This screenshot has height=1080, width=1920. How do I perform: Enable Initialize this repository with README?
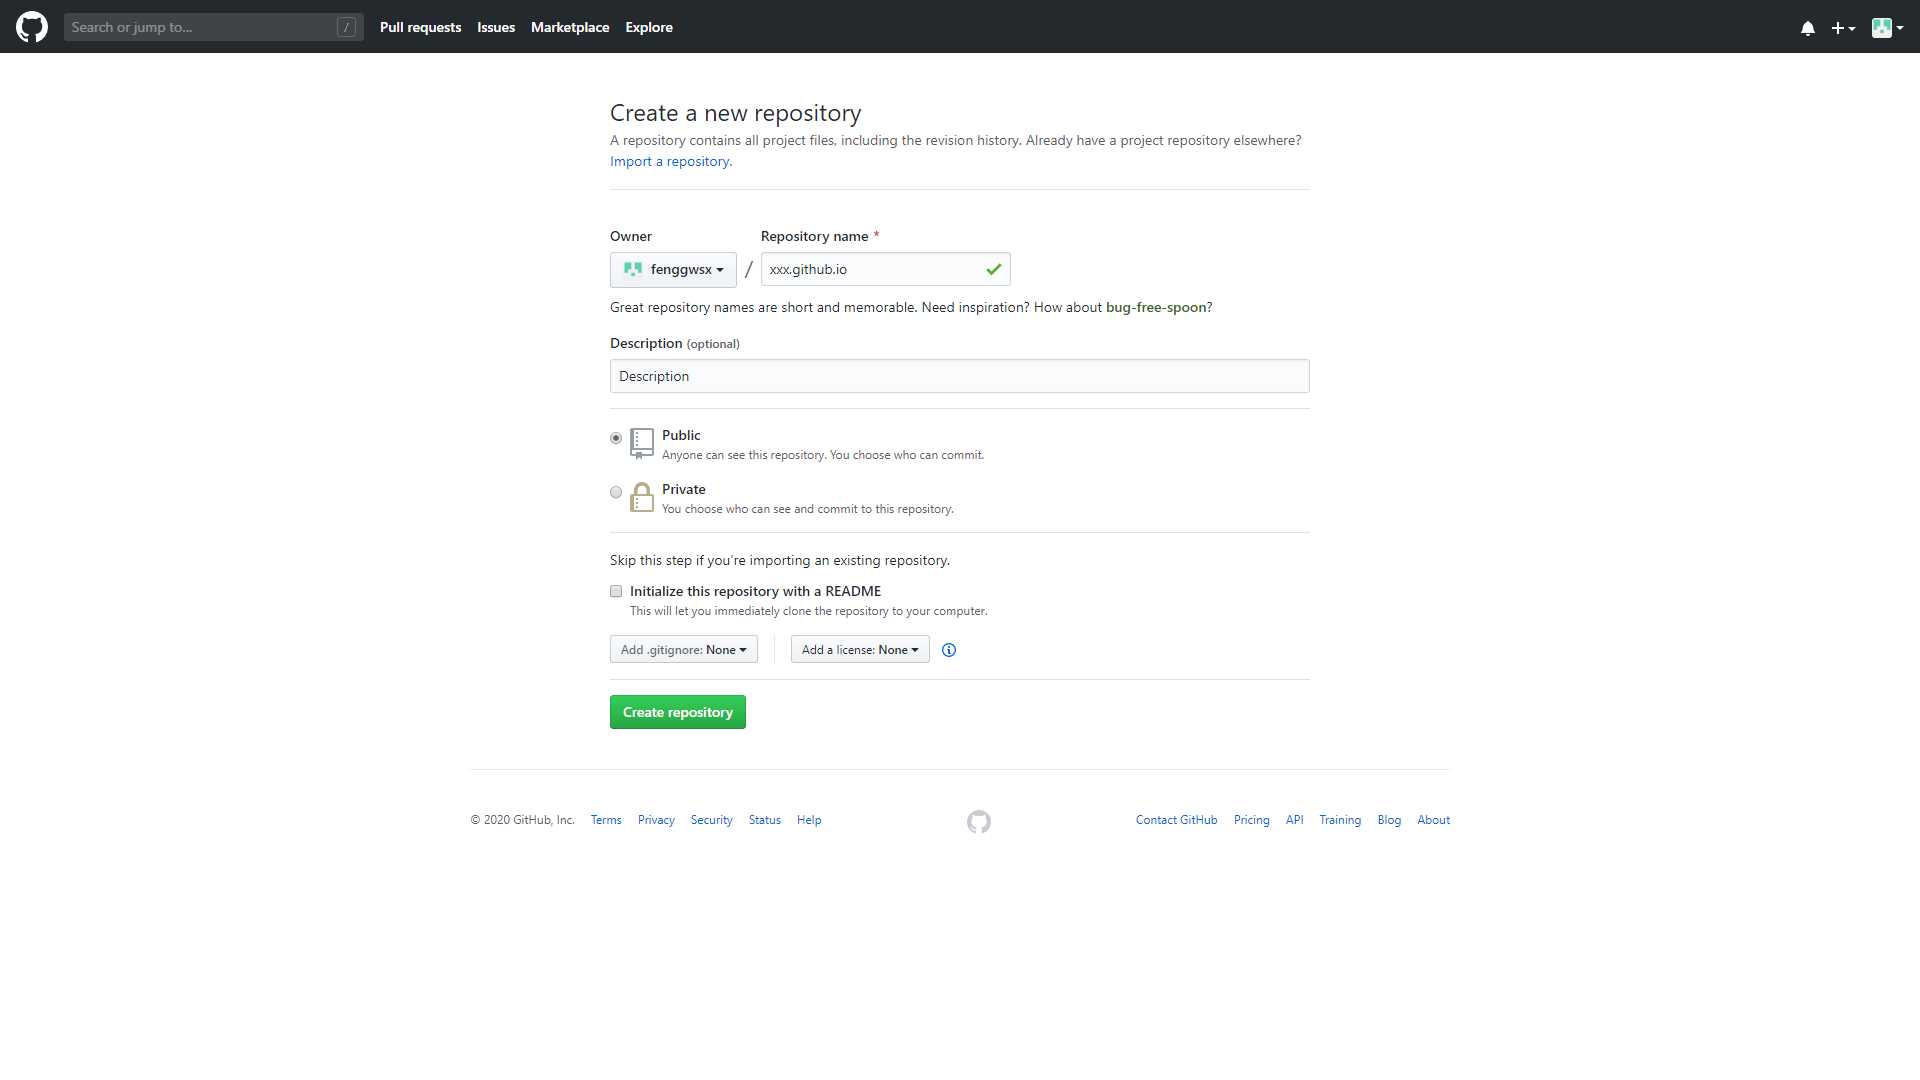point(616,591)
